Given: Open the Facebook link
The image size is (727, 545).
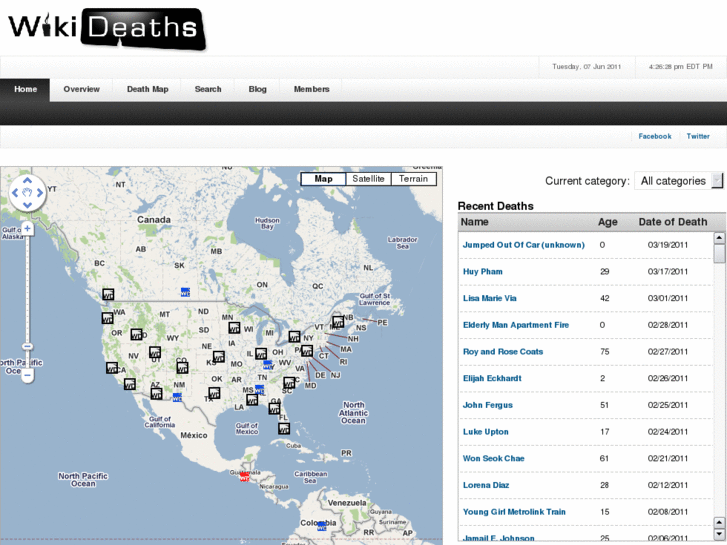Looking at the screenshot, I should pyautogui.click(x=655, y=136).
